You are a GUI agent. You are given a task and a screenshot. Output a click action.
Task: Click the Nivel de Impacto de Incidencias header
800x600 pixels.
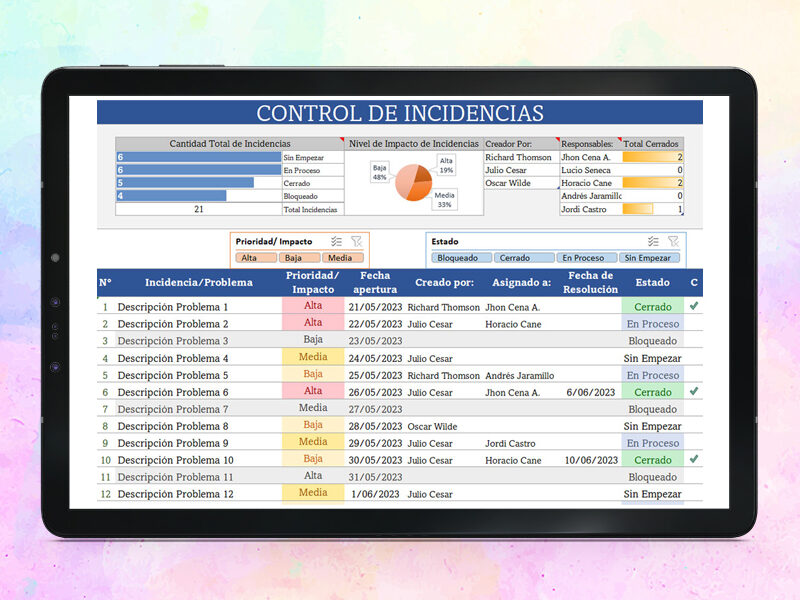(x=414, y=143)
